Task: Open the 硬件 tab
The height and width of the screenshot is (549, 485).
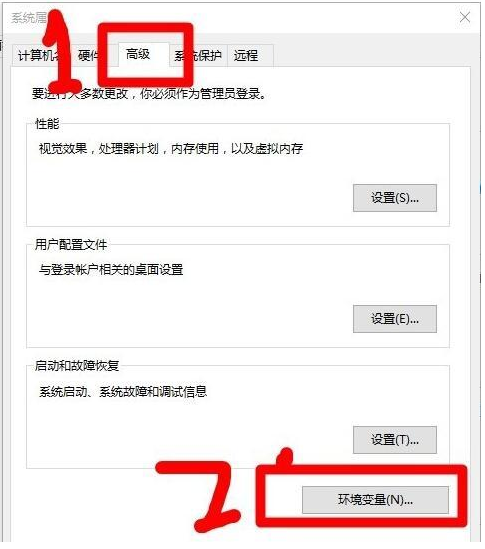Action: pos(88,55)
